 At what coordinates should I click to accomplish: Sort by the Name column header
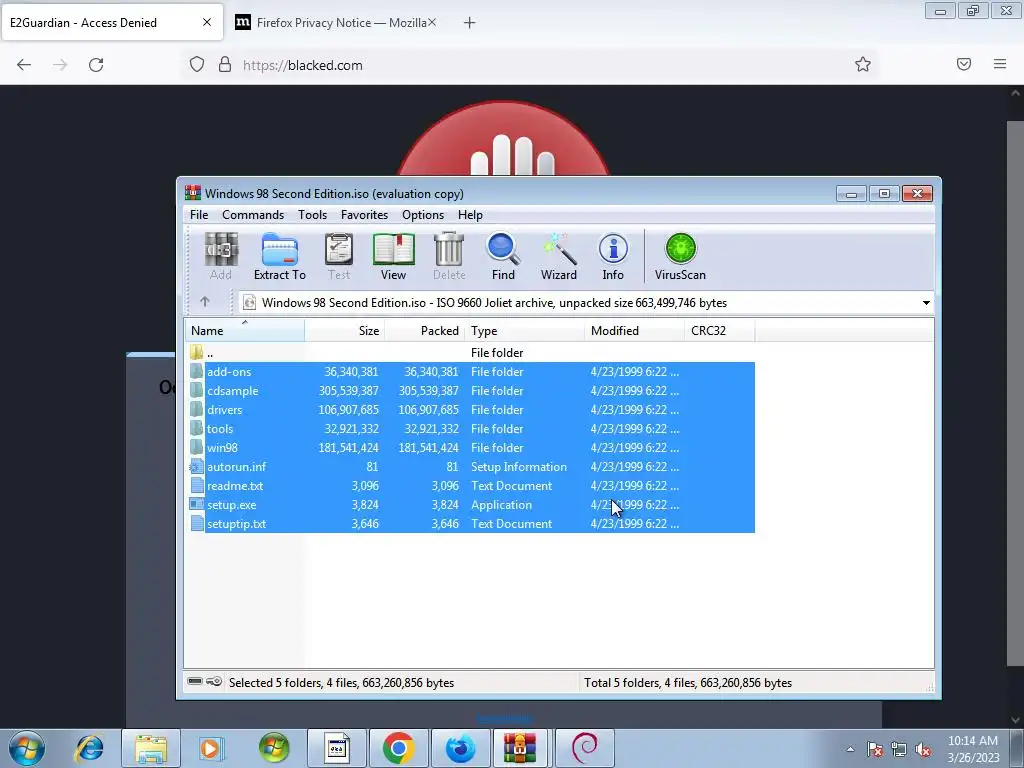(245, 330)
